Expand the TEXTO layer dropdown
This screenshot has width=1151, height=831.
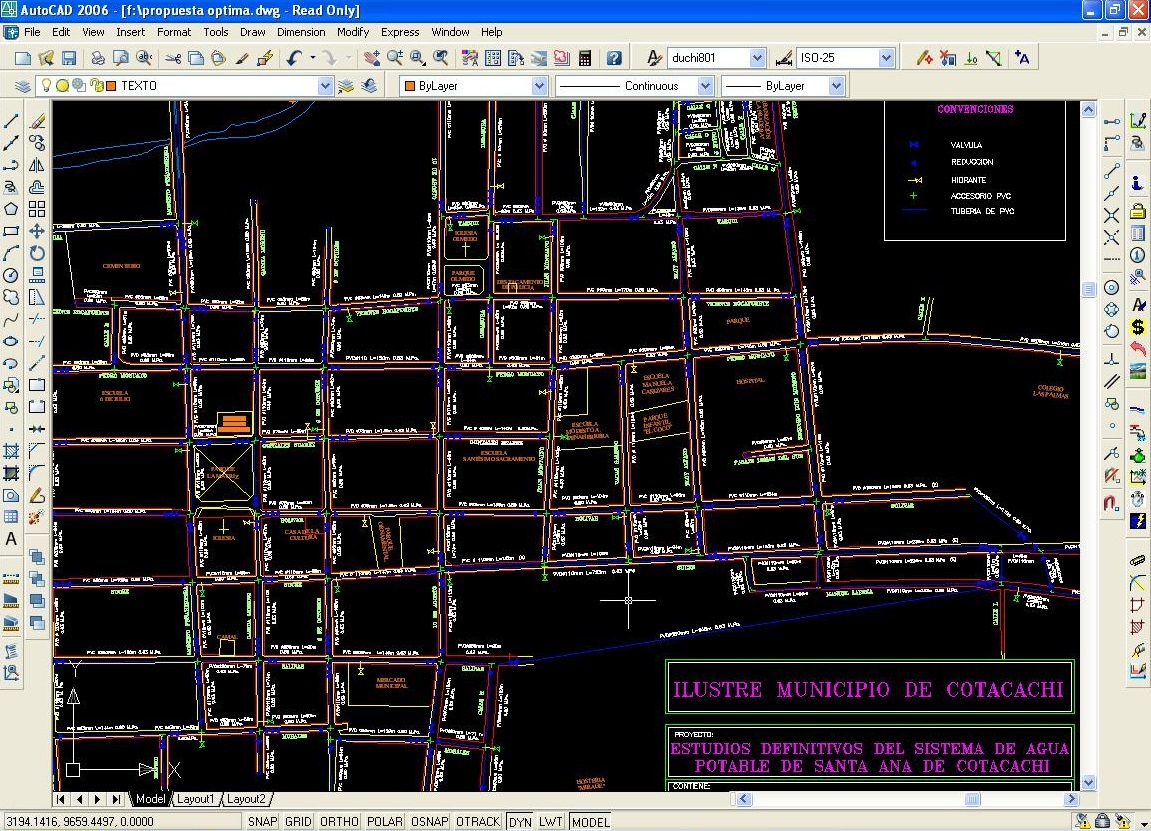(324, 86)
